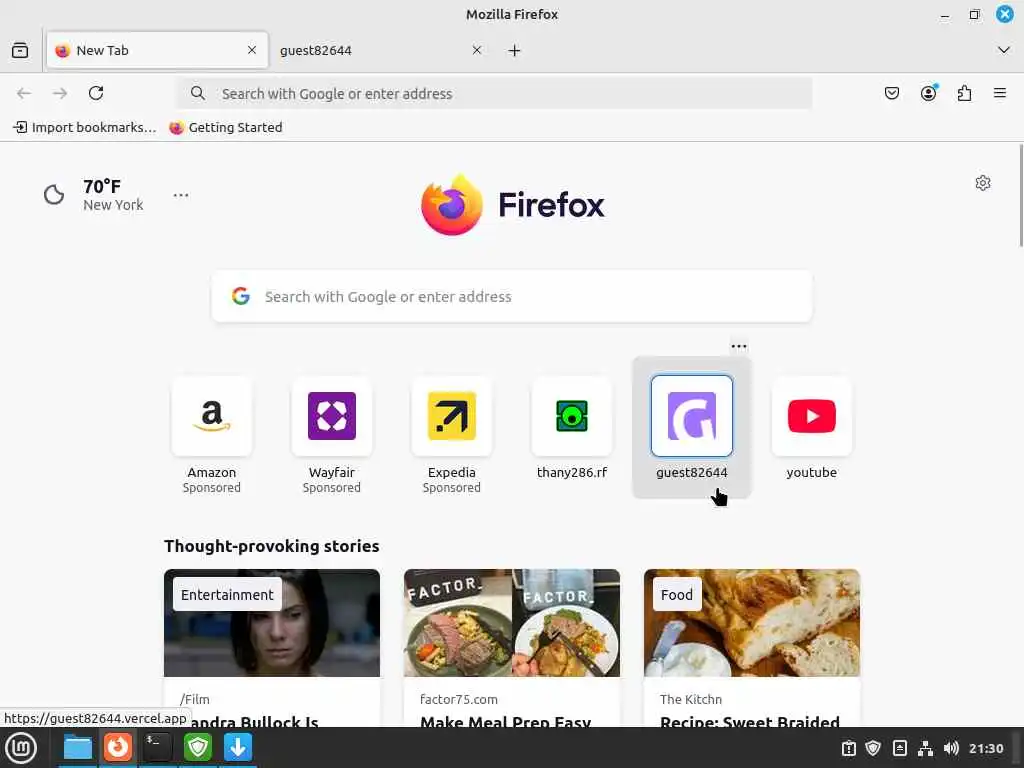Reload the current page
The image size is (1024, 768).
pos(96,93)
